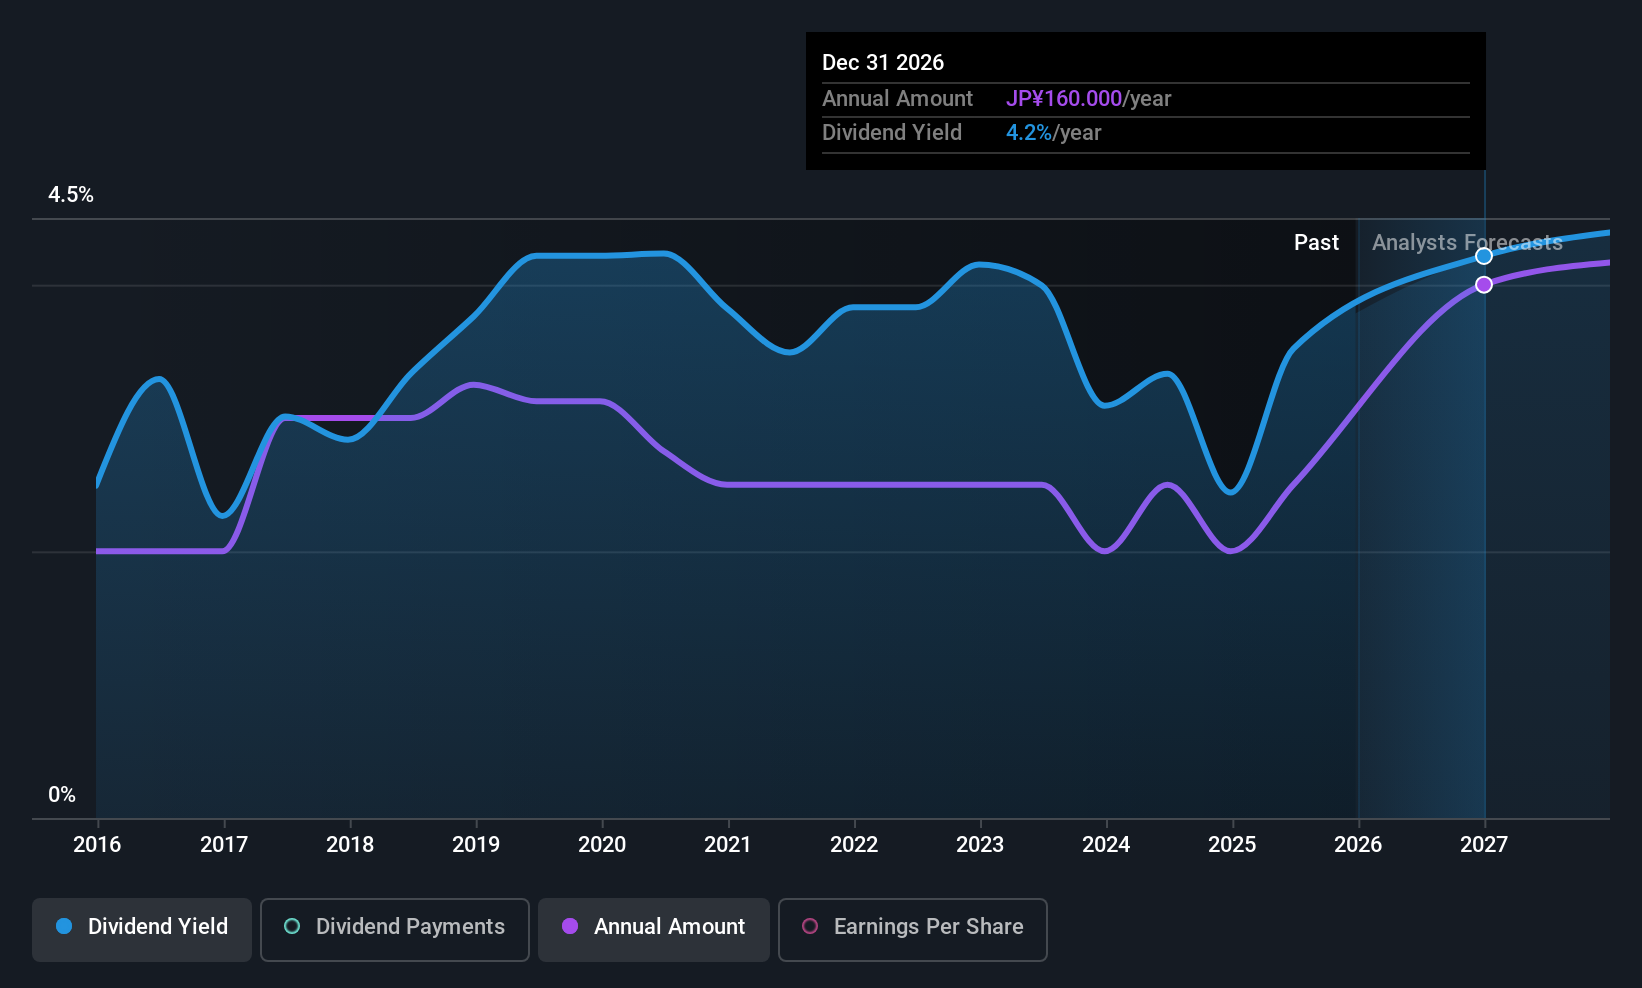Viewport: 1642px width, 988px height.
Task: Click the 4.5% y-axis label
Action: [x=71, y=195]
